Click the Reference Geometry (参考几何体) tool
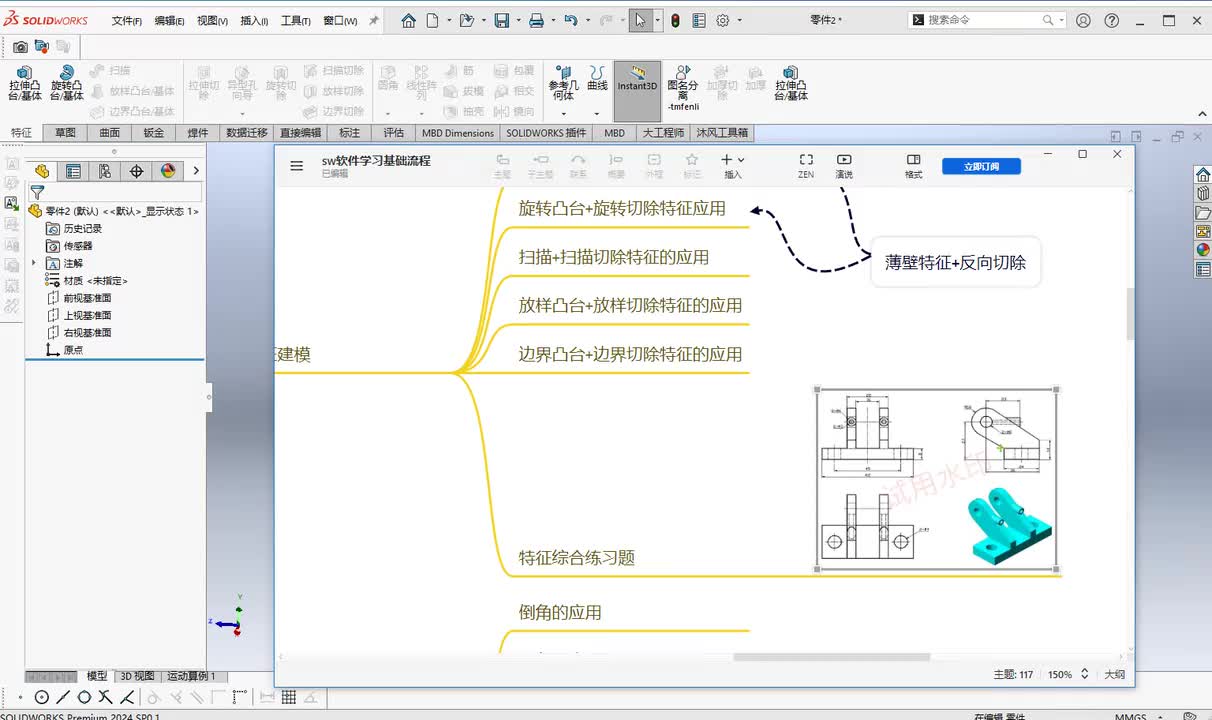Viewport: 1212px width, 720px height. coord(563,83)
